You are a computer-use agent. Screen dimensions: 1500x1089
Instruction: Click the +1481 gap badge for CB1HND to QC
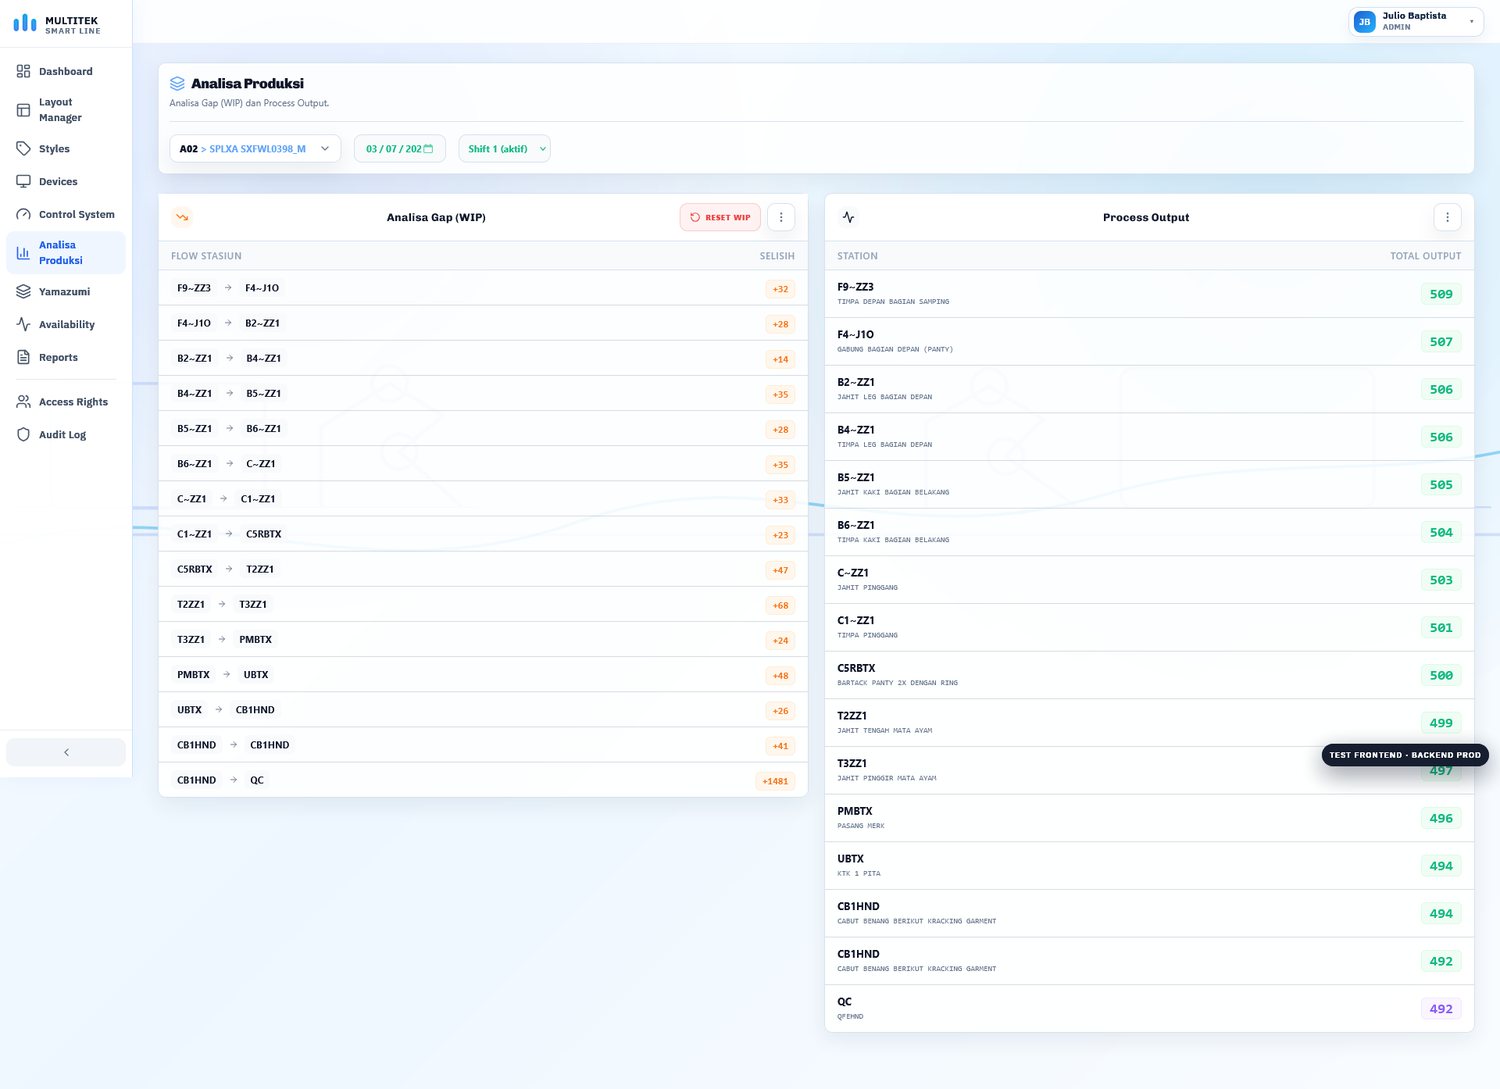coord(775,781)
